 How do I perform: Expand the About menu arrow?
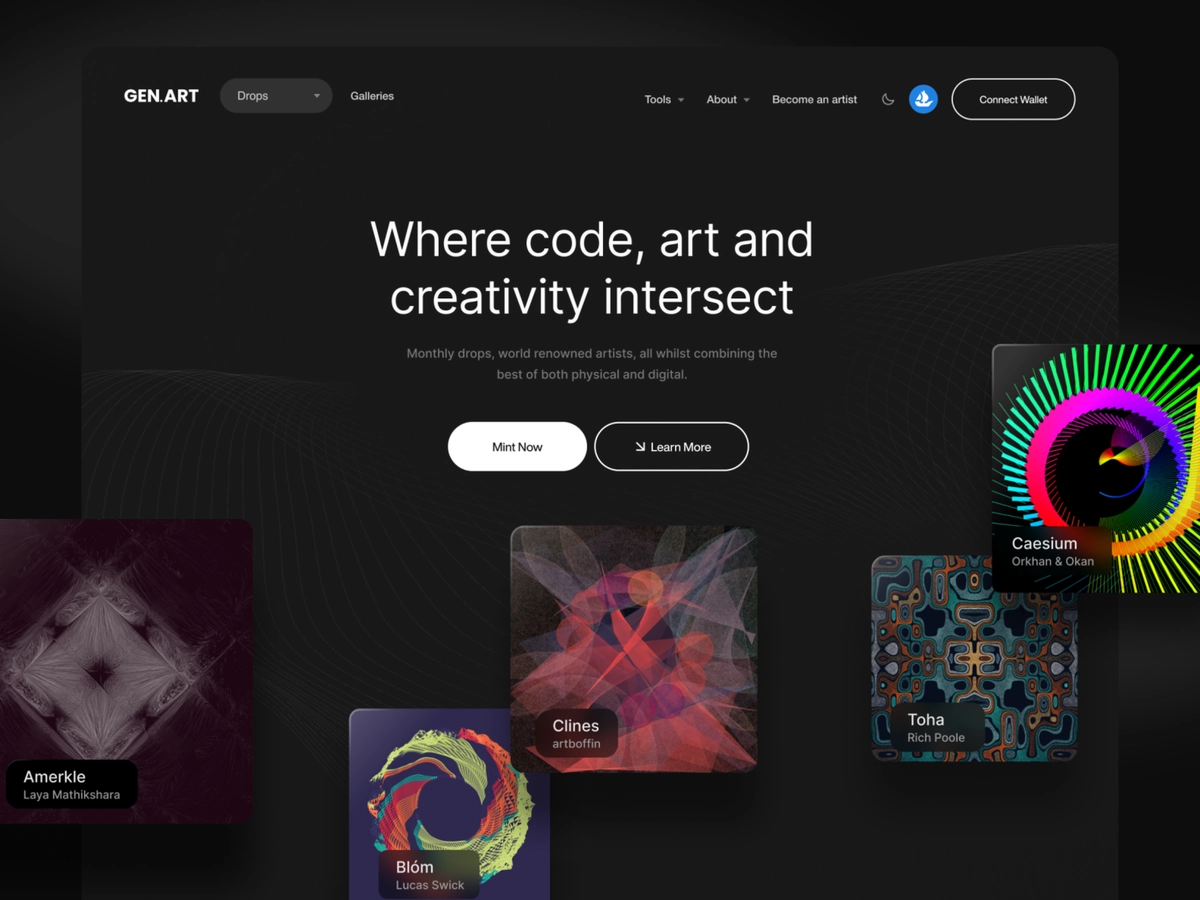coord(745,100)
